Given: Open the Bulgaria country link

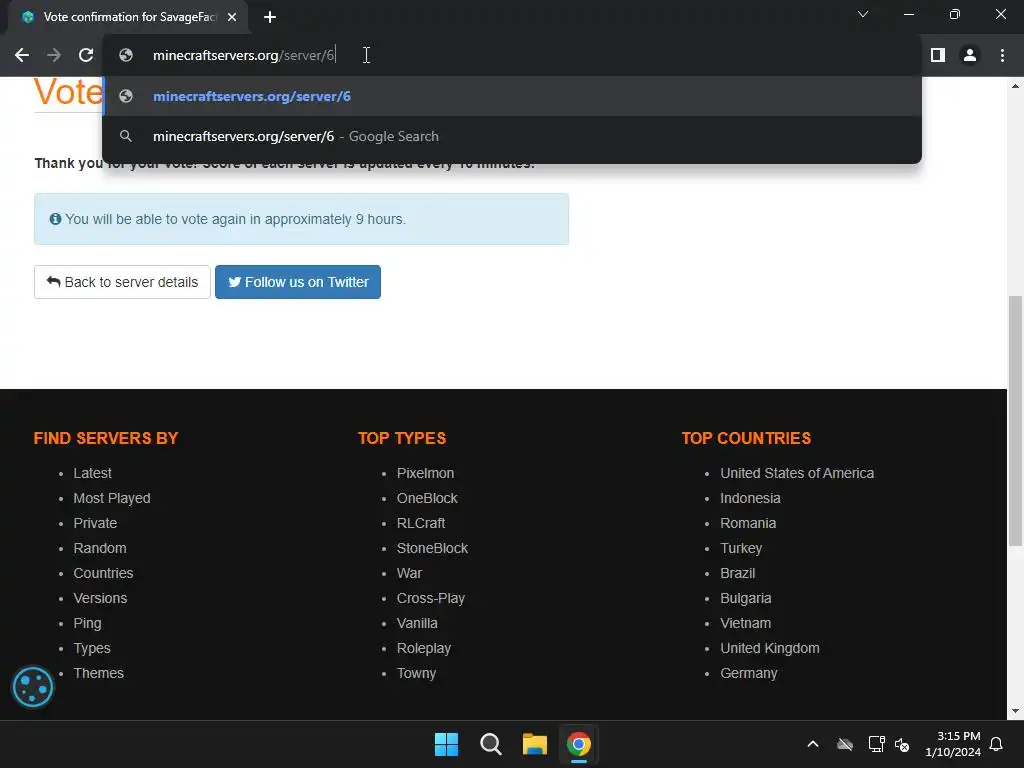Looking at the screenshot, I should [x=746, y=598].
